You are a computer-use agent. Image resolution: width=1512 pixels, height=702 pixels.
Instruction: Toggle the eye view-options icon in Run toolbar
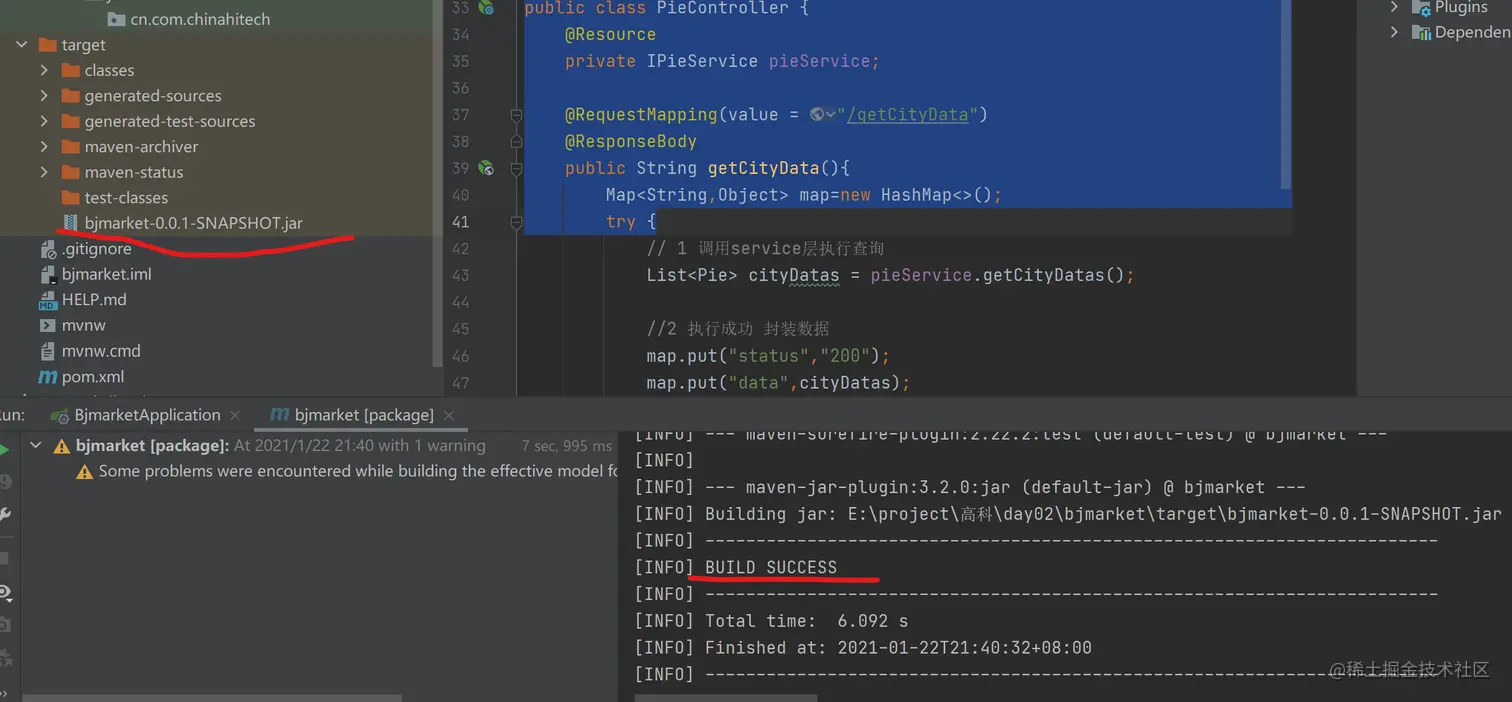click(x=5, y=593)
